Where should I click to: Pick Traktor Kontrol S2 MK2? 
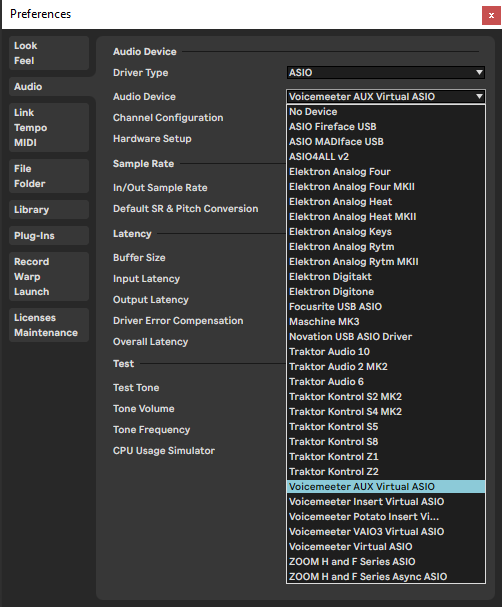(386, 397)
